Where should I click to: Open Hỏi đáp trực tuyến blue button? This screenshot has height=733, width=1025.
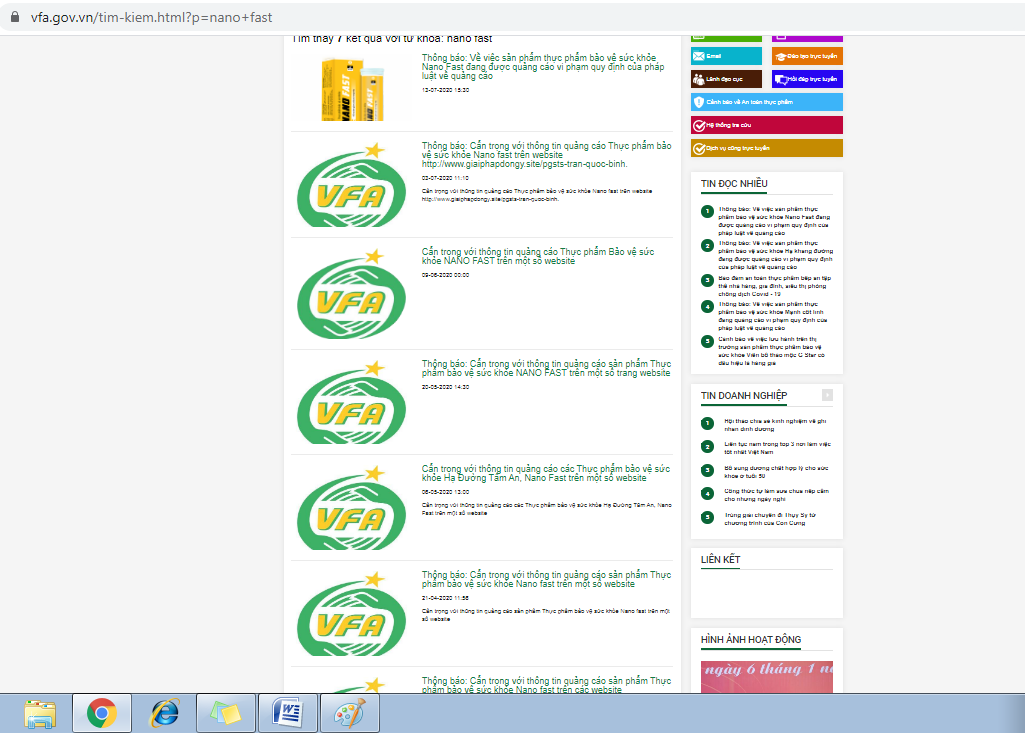click(808, 79)
